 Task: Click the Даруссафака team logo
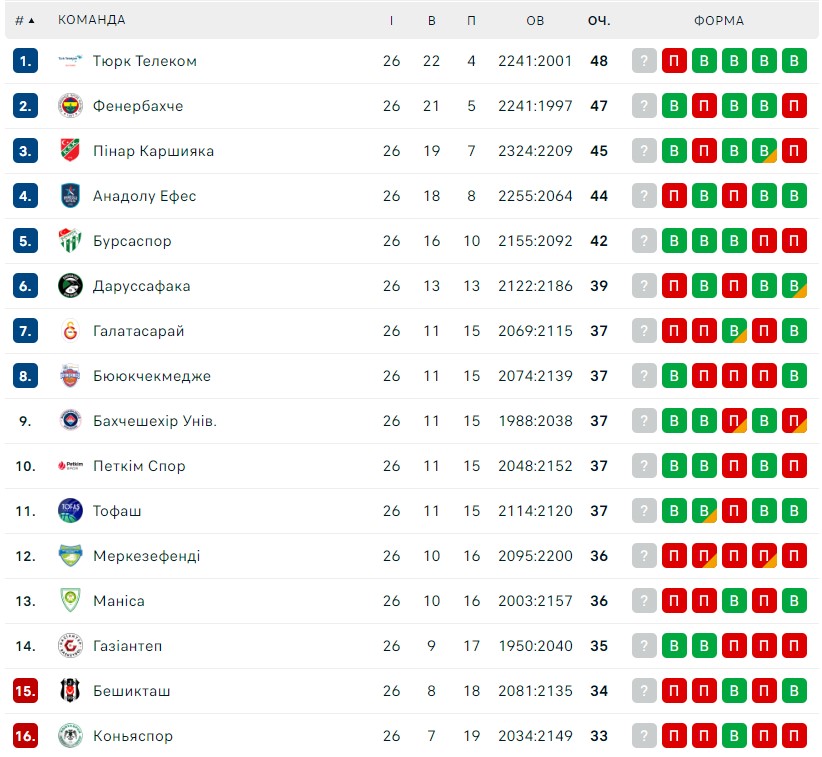[x=70, y=286]
